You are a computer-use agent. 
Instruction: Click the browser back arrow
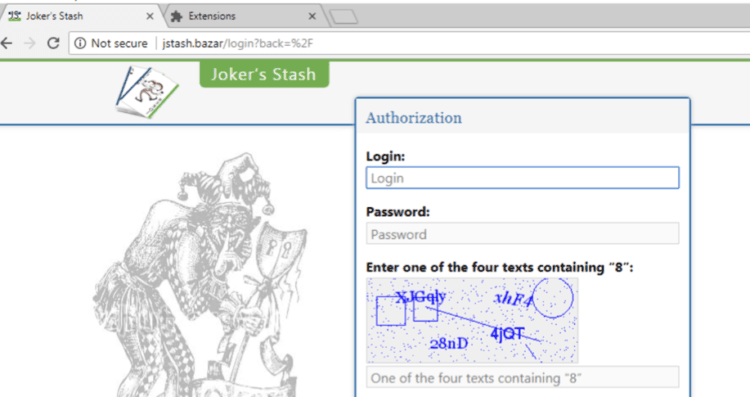pyautogui.click(x=7, y=44)
